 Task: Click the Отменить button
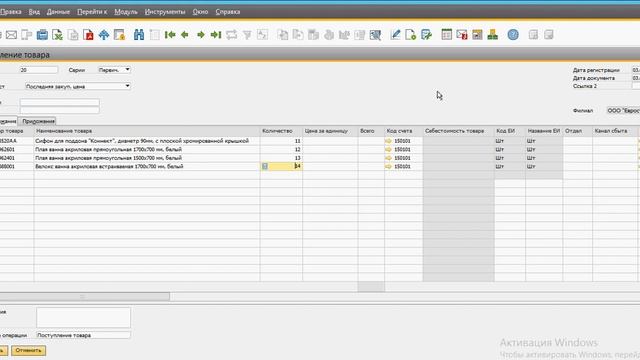click(x=28, y=350)
